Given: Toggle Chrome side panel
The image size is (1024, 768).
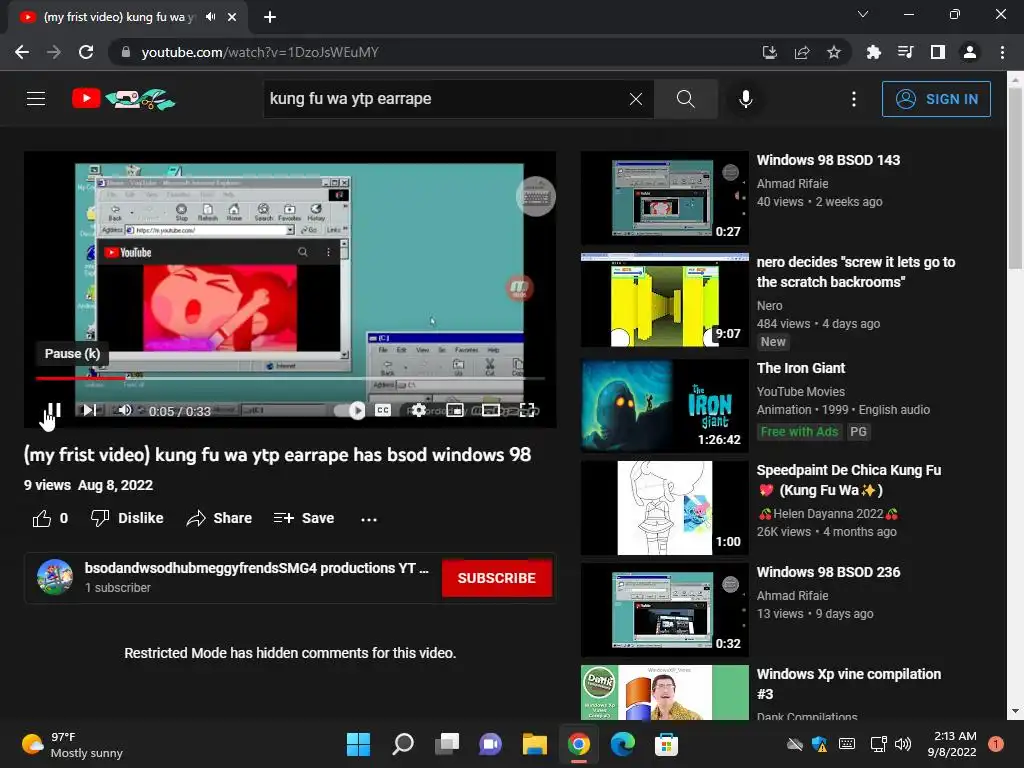Looking at the screenshot, I should coord(937,52).
